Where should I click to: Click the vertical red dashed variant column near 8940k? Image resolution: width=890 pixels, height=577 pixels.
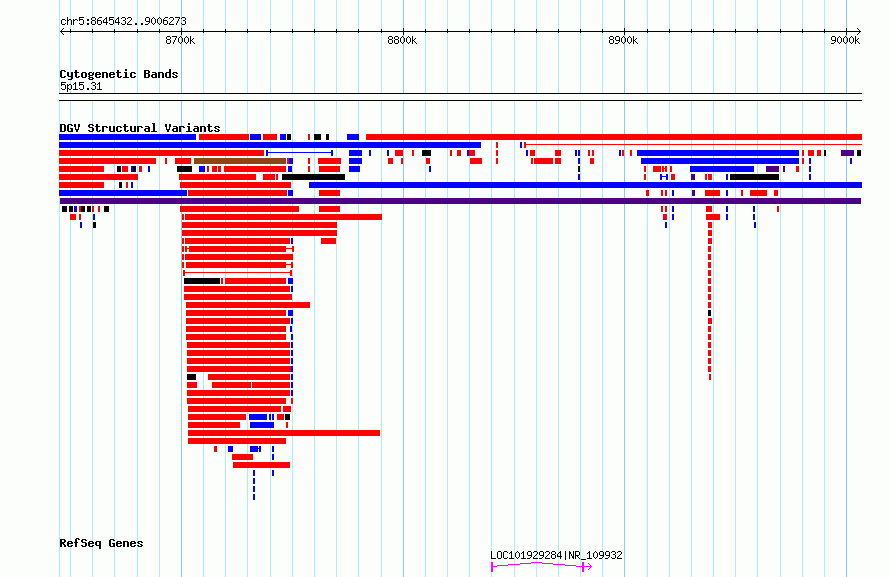pyautogui.click(x=710, y=301)
